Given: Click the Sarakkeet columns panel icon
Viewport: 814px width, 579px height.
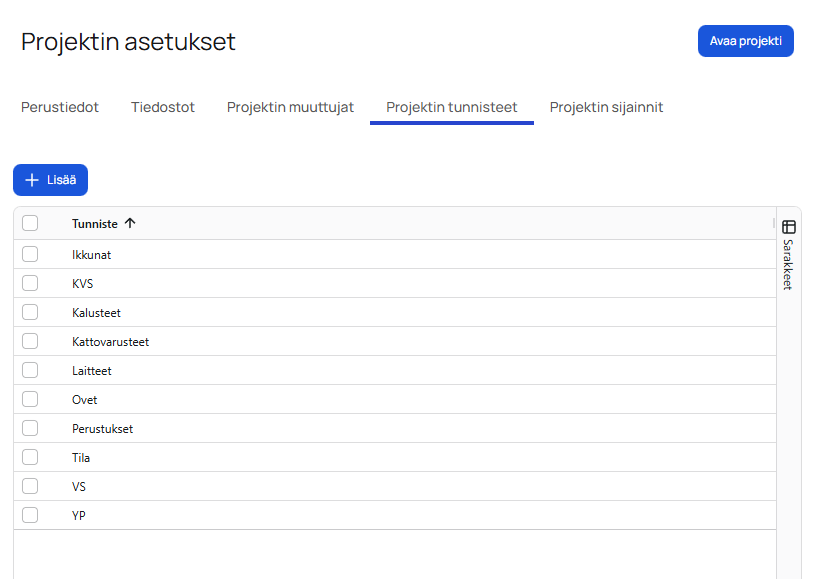Looking at the screenshot, I should point(789,227).
